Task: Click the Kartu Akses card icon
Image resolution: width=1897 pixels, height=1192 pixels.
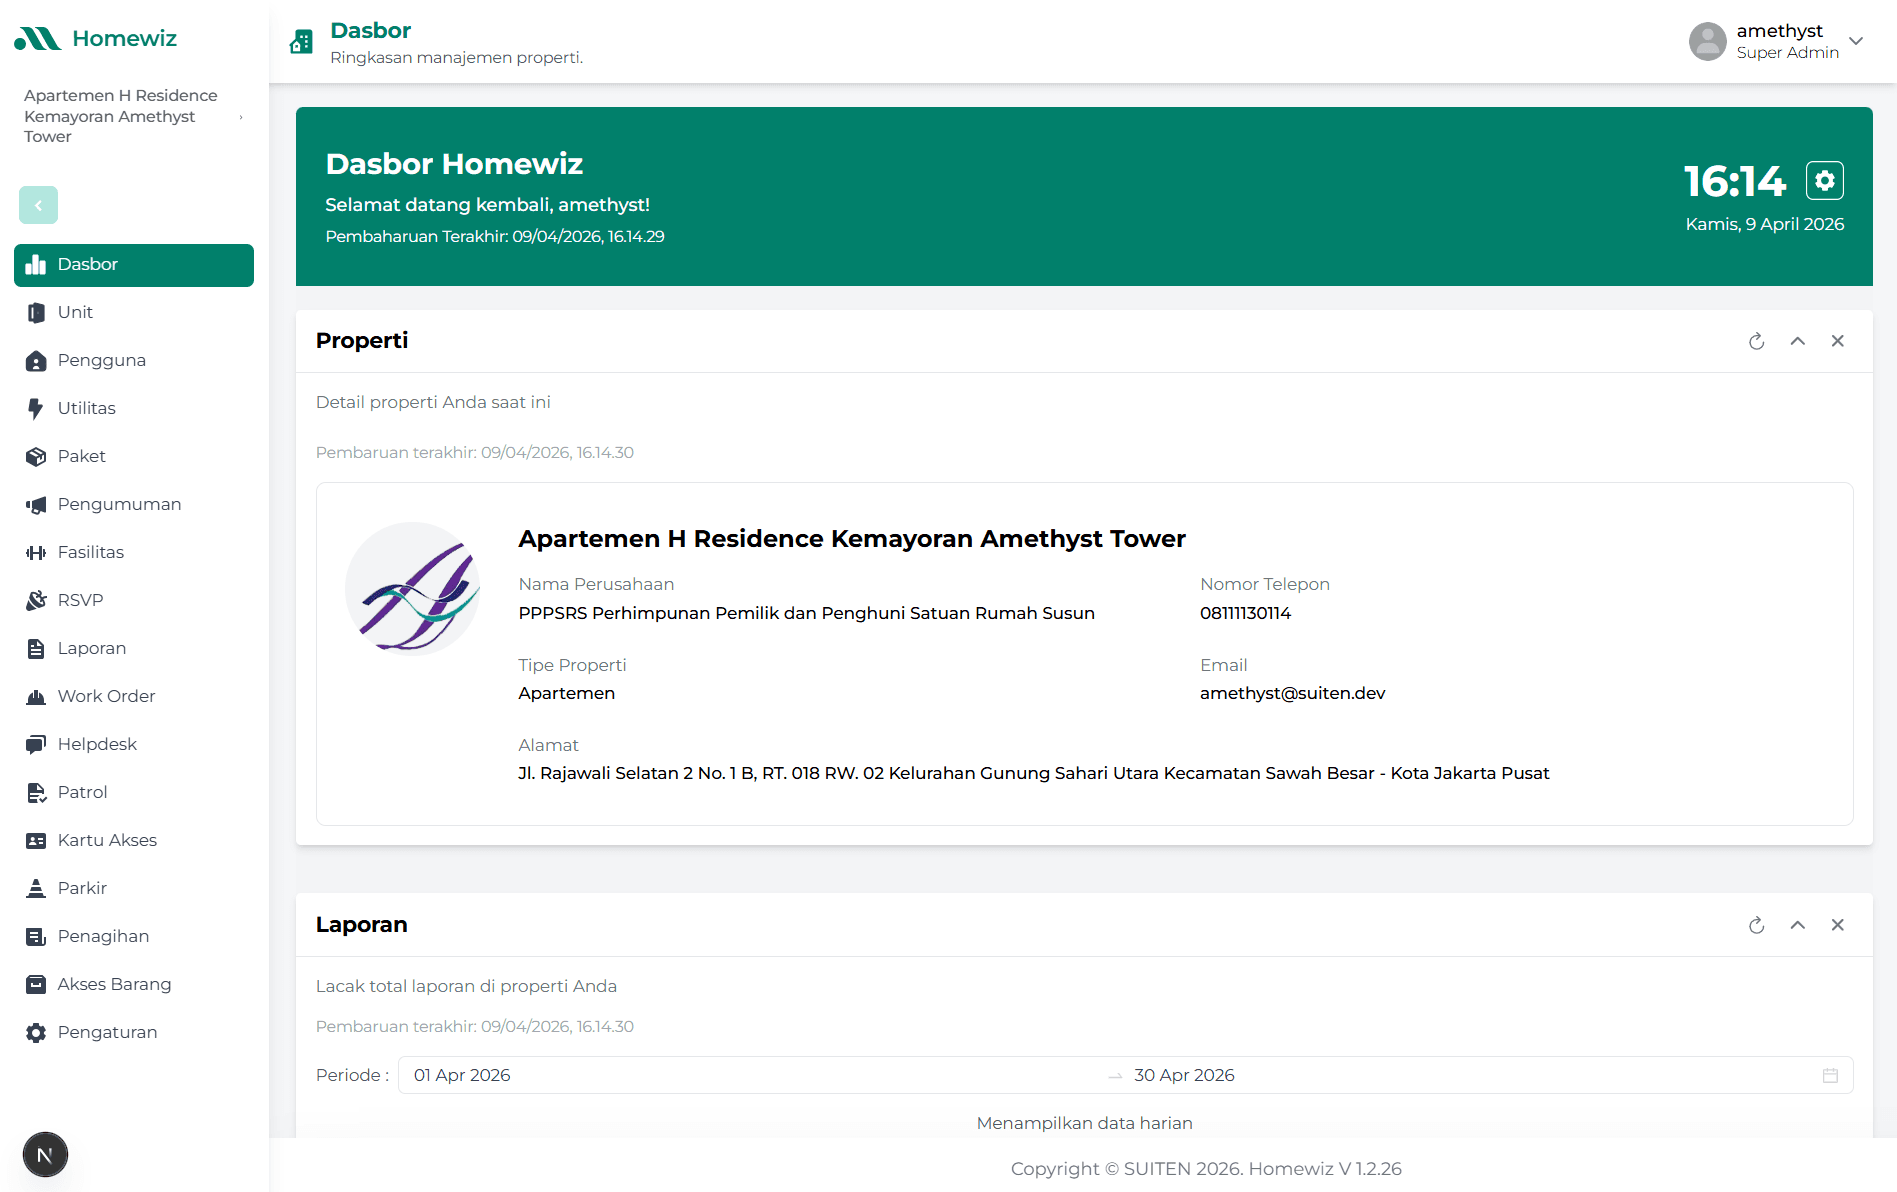Action: tap(36, 840)
